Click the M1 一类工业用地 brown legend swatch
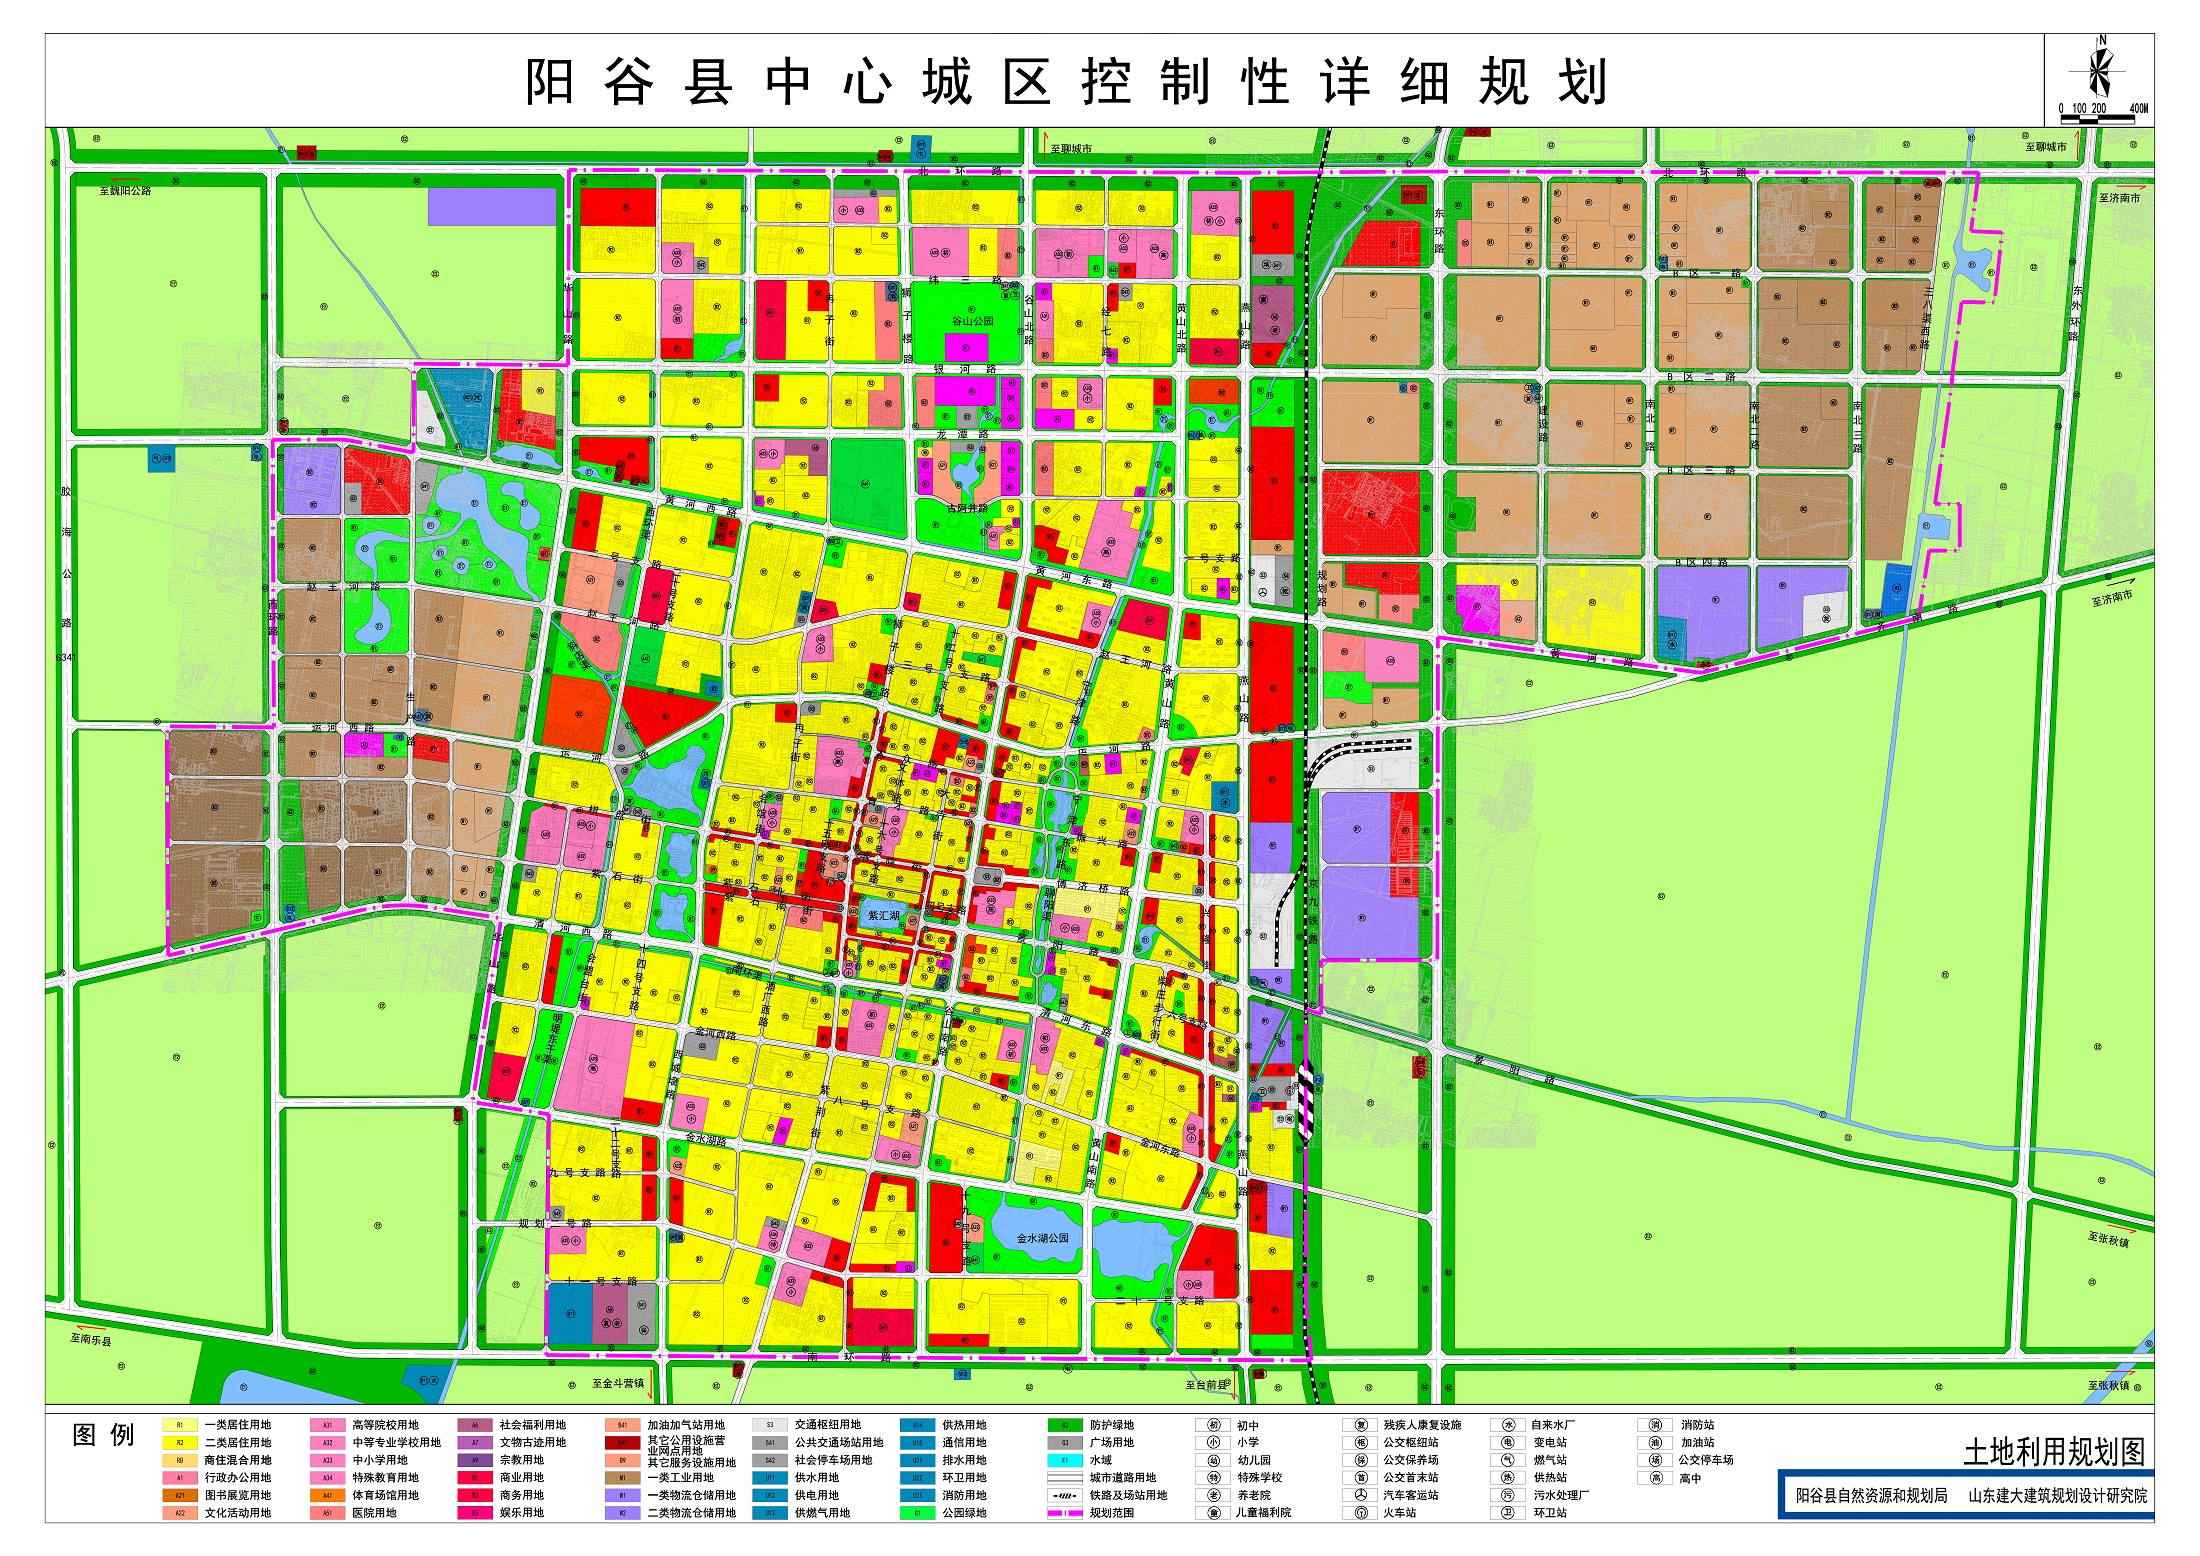Viewport: 2200px width, 1556px height. 622,1478
